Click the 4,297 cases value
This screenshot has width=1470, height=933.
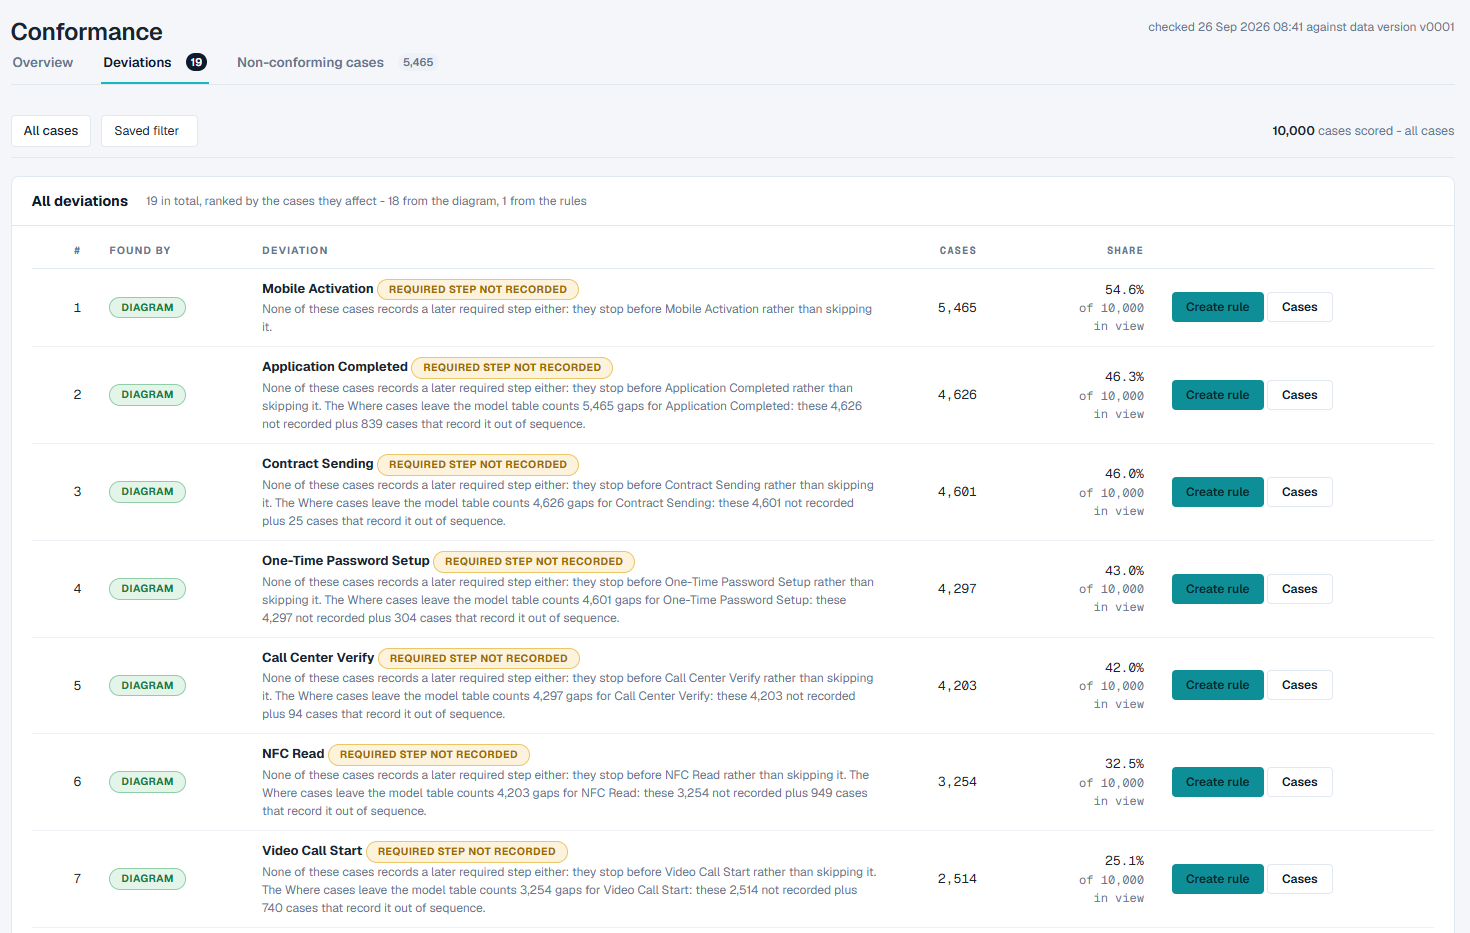point(957,589)
